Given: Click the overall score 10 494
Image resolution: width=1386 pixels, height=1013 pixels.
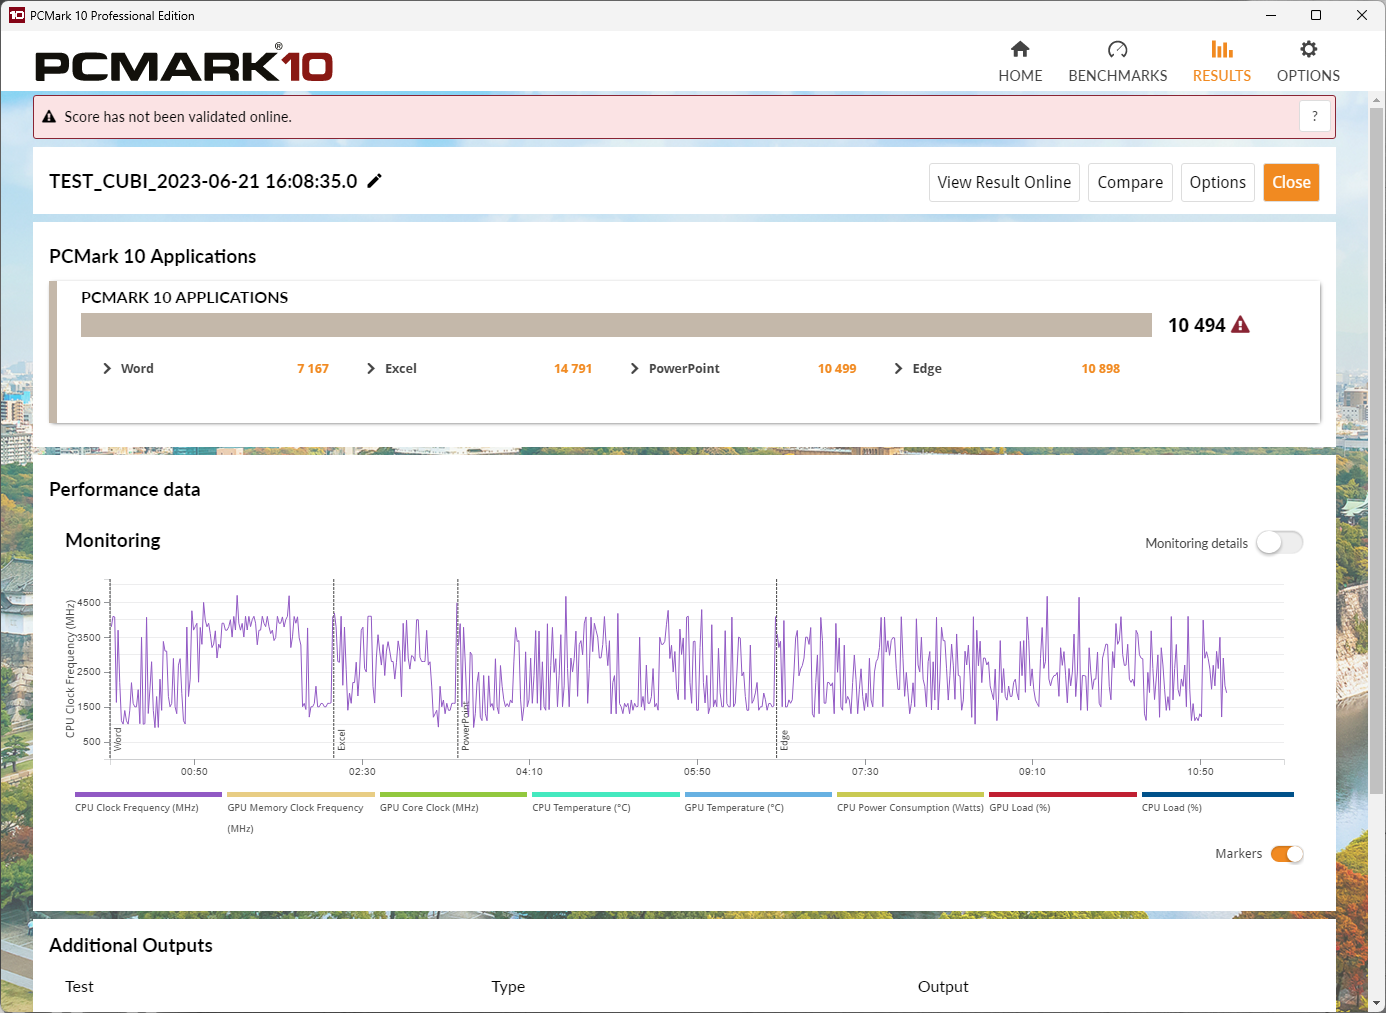Looking at the screenshot, I should pyautogui.click(x=1196, y=325).
